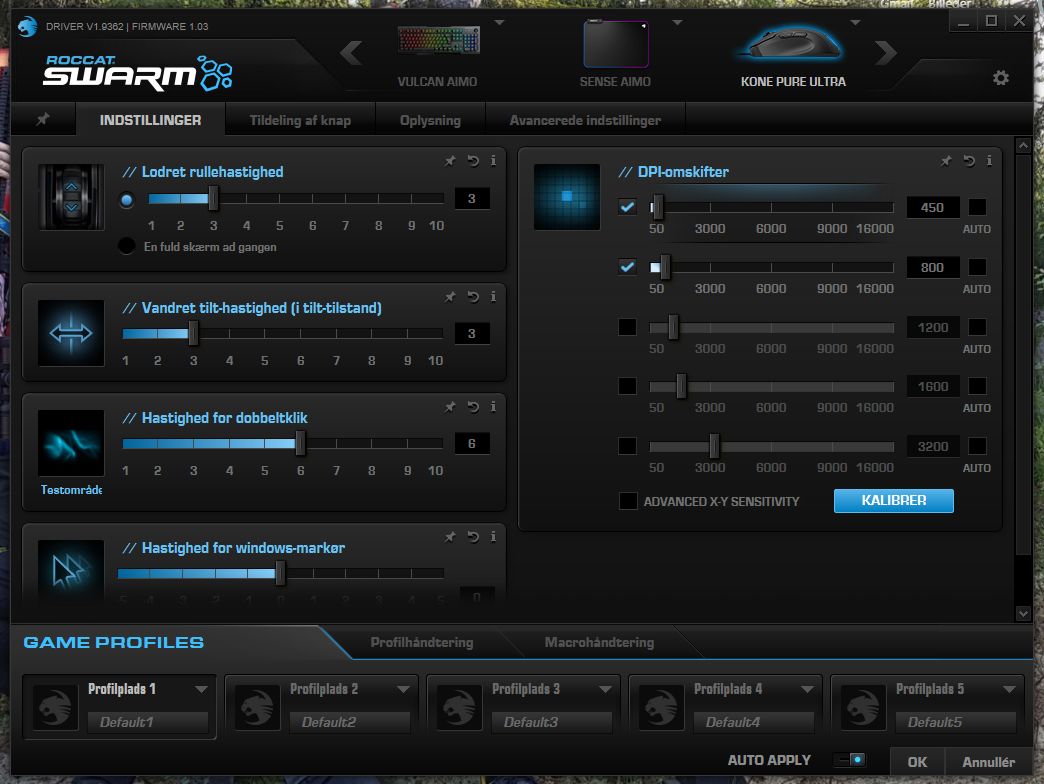
Task: Show info for DPI-omskifter
Action: tap(989, 161)
